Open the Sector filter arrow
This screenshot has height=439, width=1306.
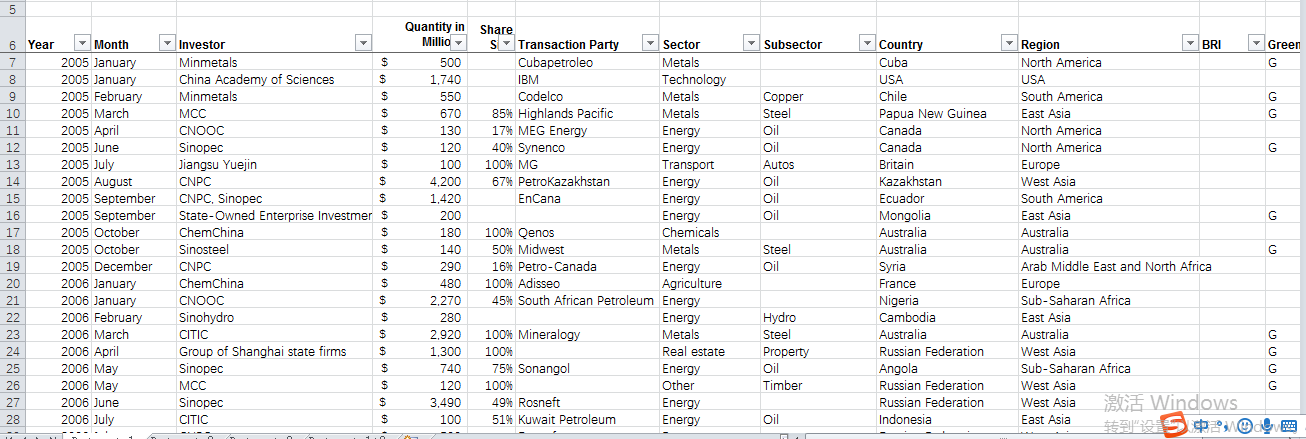(749, 44)
